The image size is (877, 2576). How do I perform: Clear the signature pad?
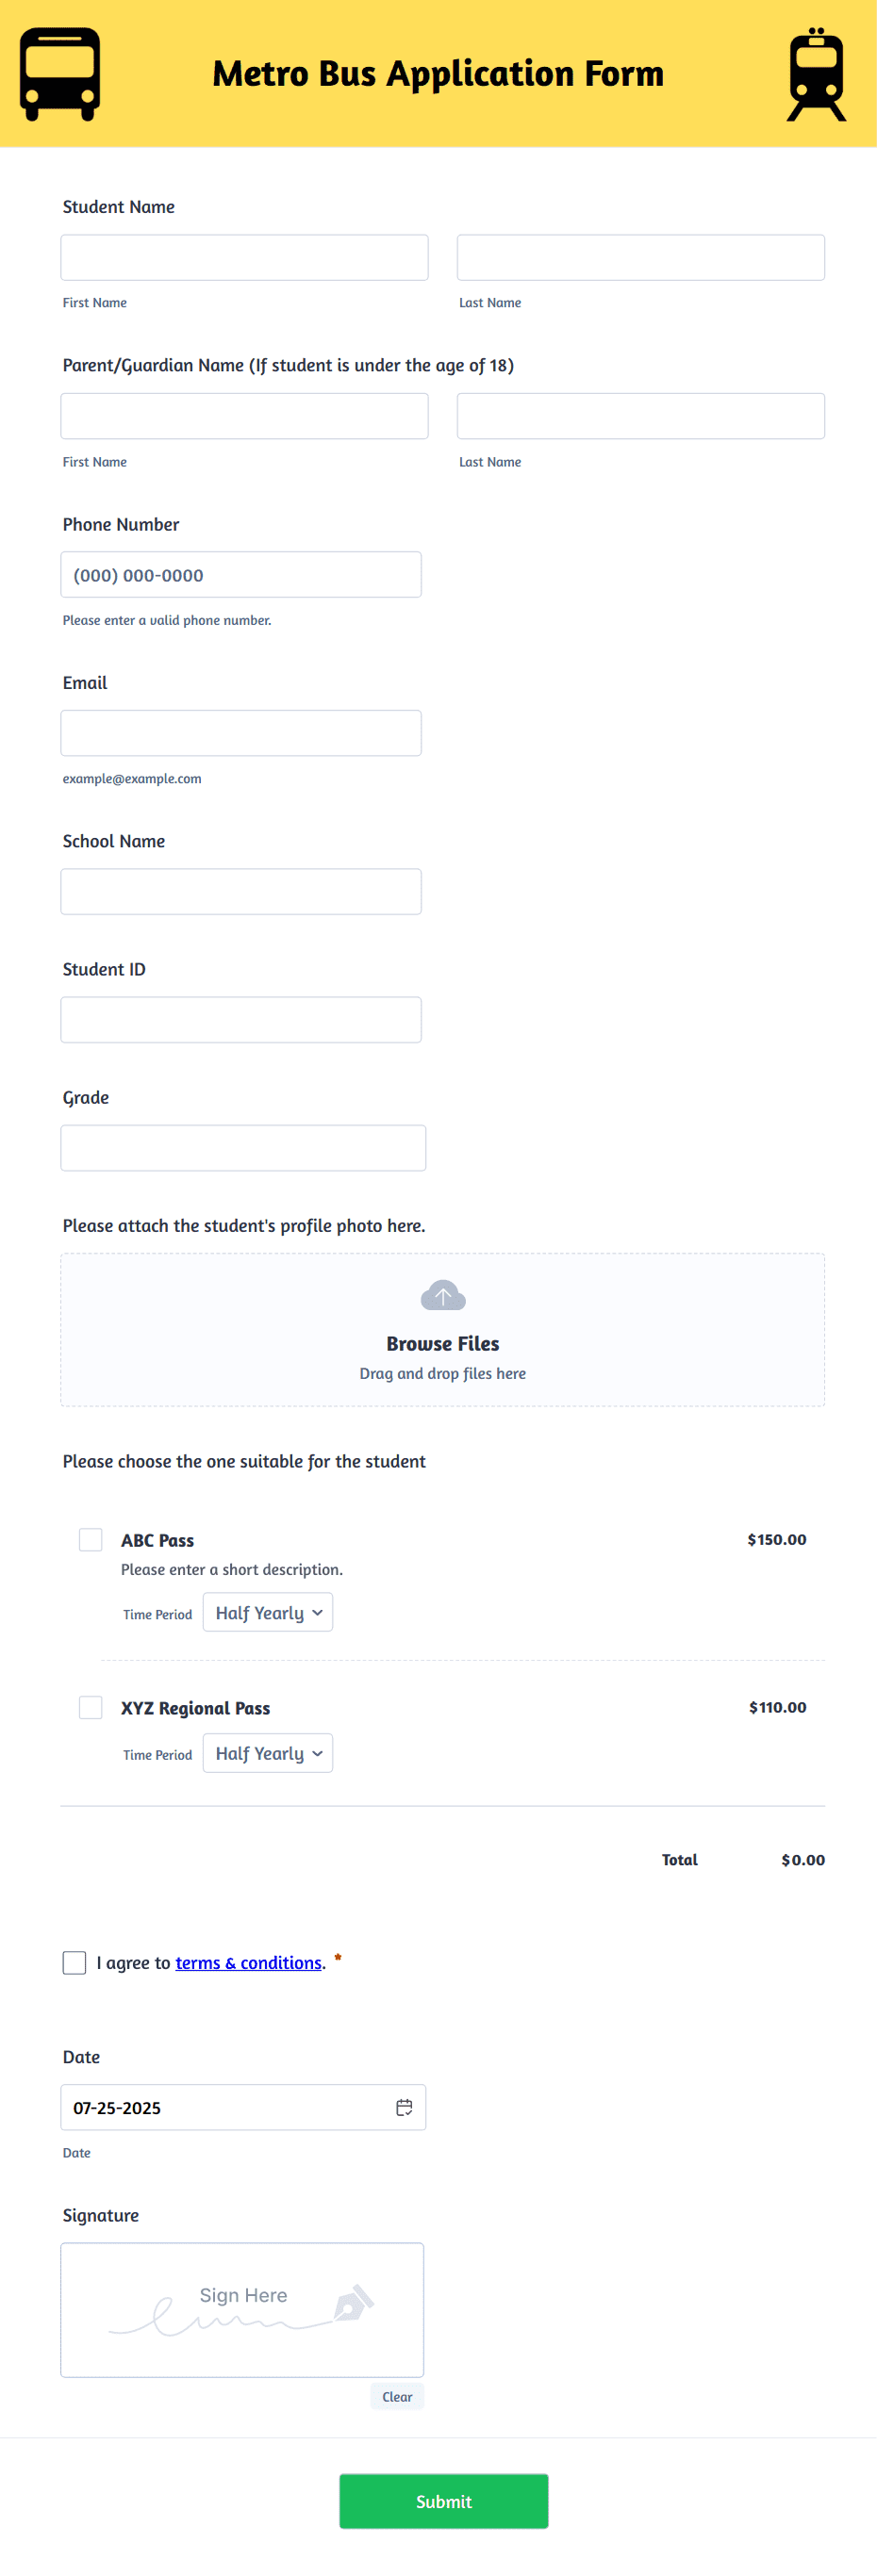pyautogui.click(x=396, y=2396)
